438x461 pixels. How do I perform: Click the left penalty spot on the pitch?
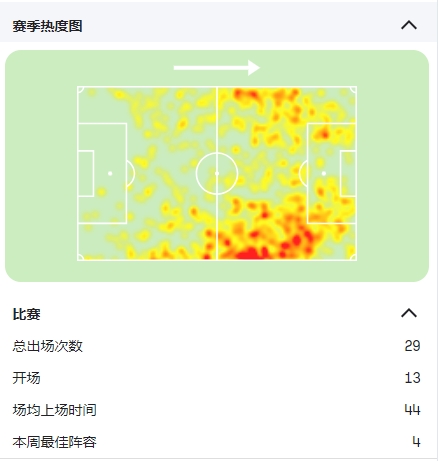110,173
